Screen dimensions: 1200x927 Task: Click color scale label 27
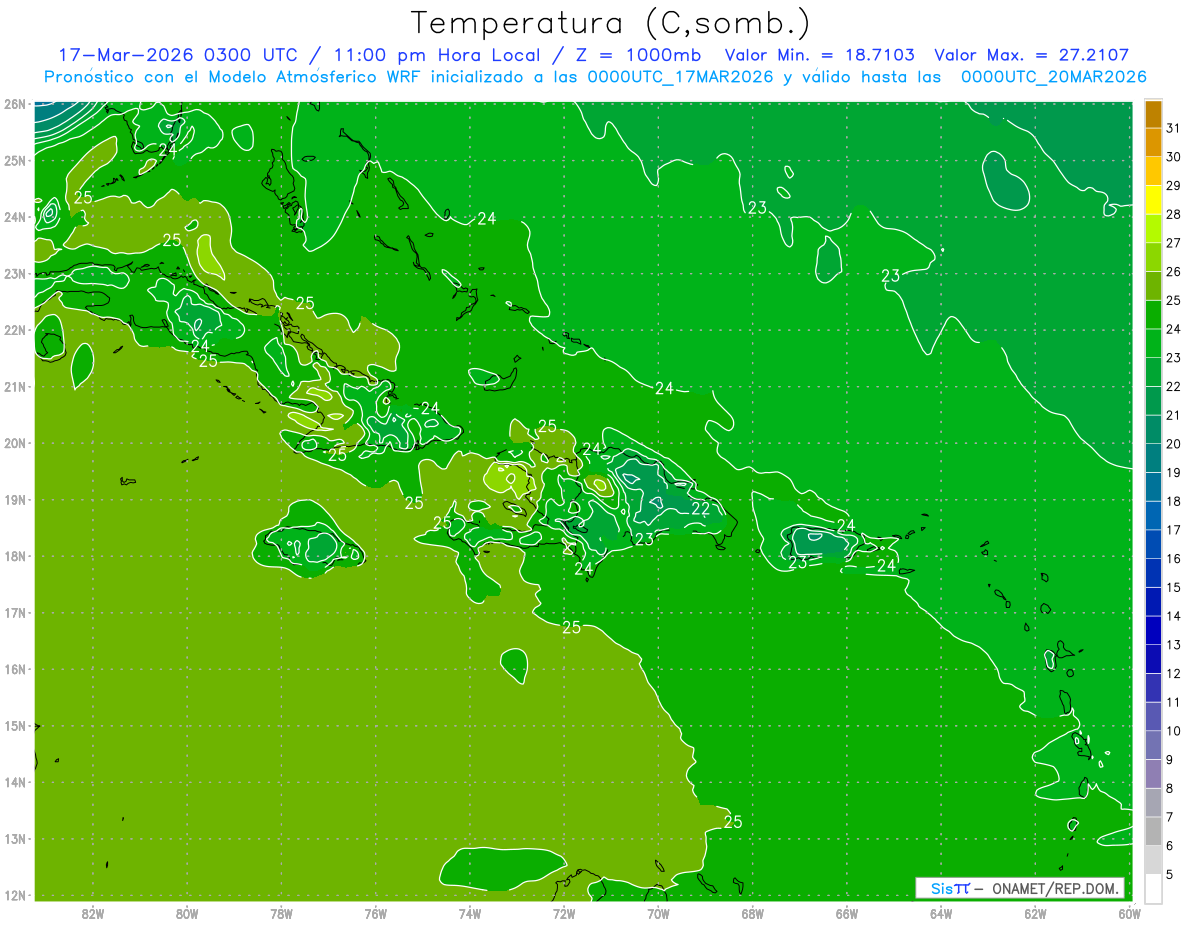(x=1173, y=243)
